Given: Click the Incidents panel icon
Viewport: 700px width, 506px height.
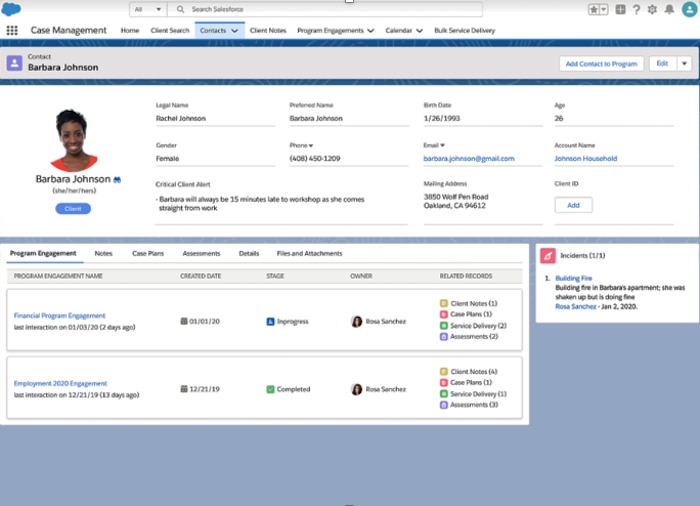Looking at the screenshot, I should [x=547, y=256].
